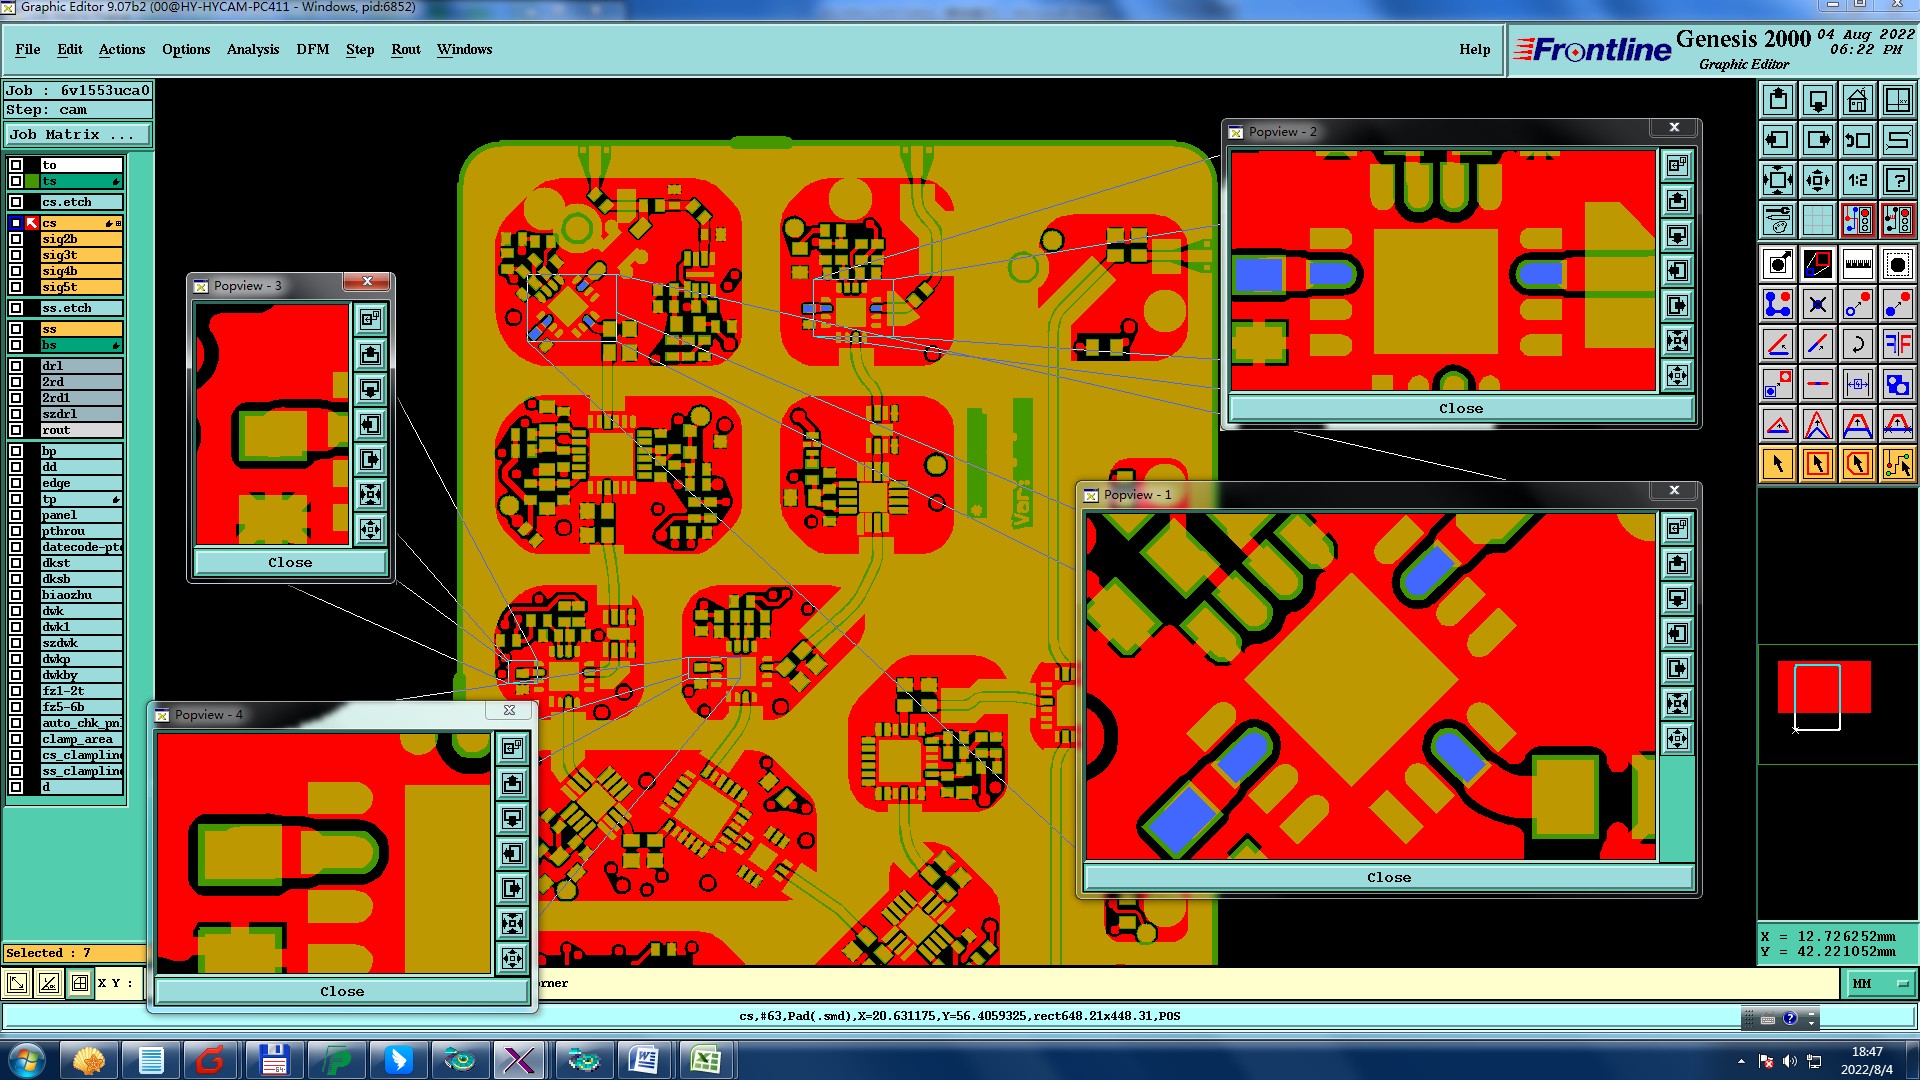The height and width of the screenshot is (1080, 1920).
Task: Click the grid display icon
Action: coord(1817,220)
